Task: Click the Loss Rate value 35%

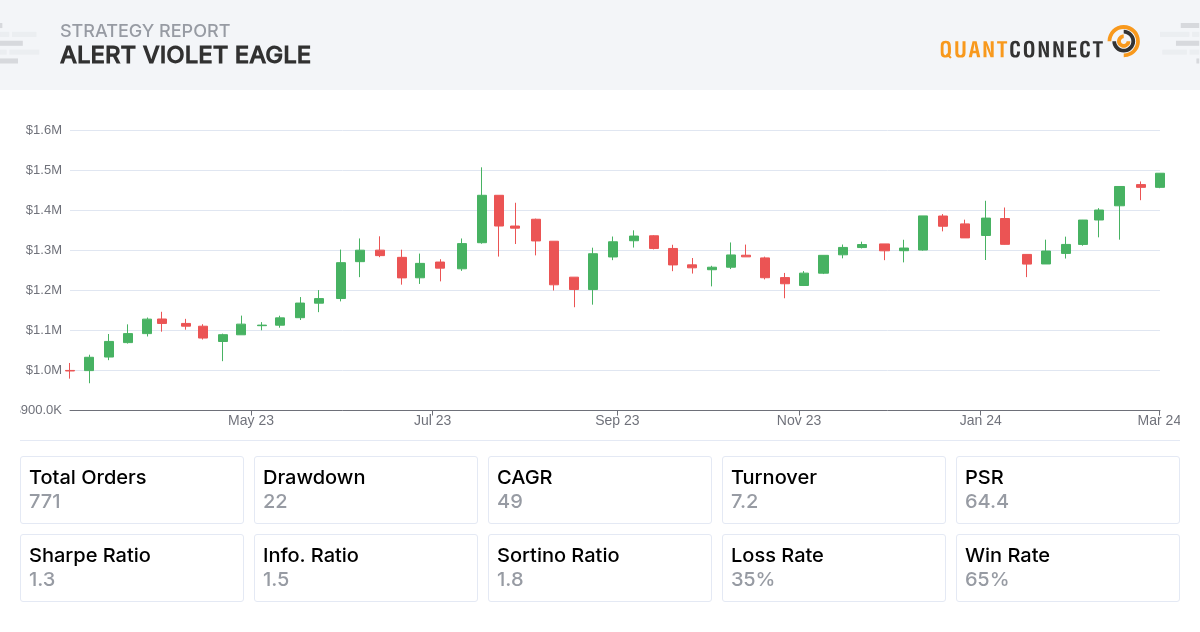Action: pos(753,579)
